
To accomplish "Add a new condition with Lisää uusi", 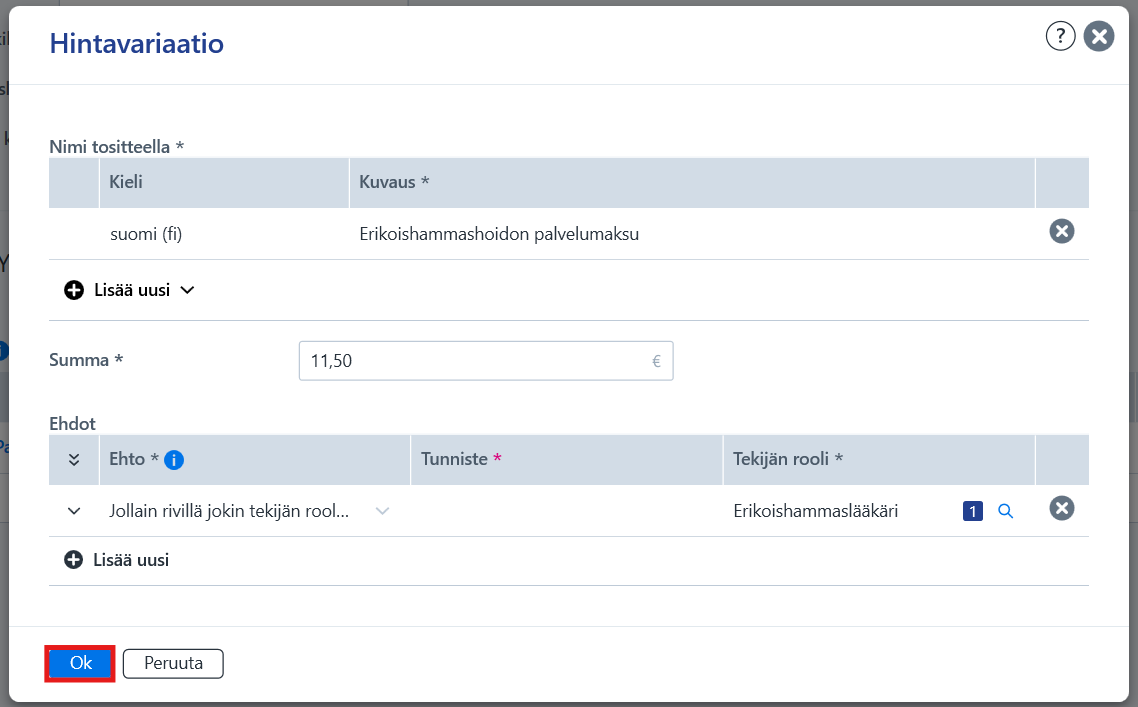I will (116, 560).
